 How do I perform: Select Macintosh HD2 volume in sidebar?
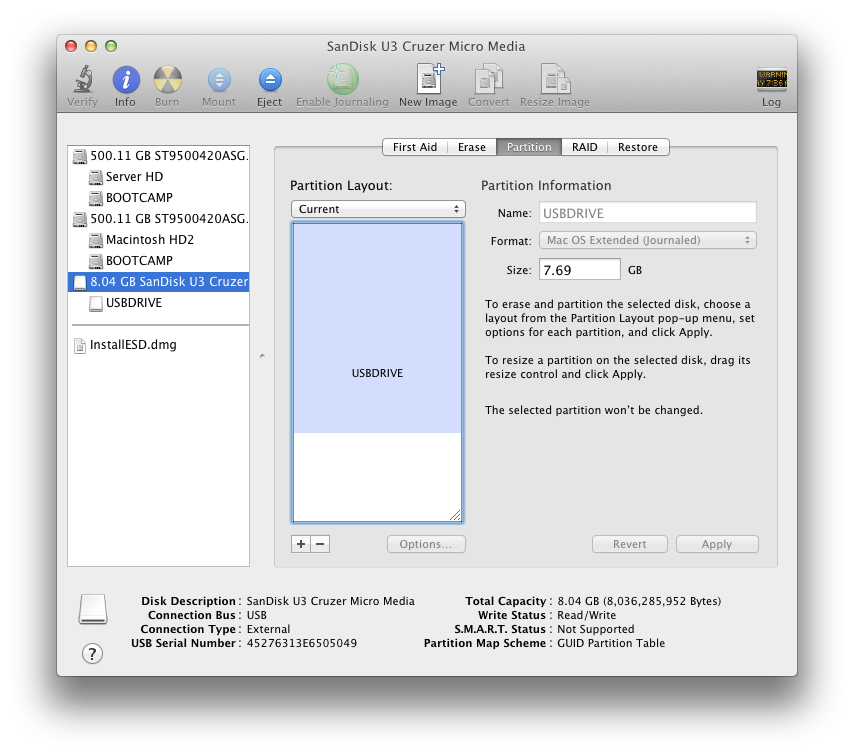pos(149,240)
